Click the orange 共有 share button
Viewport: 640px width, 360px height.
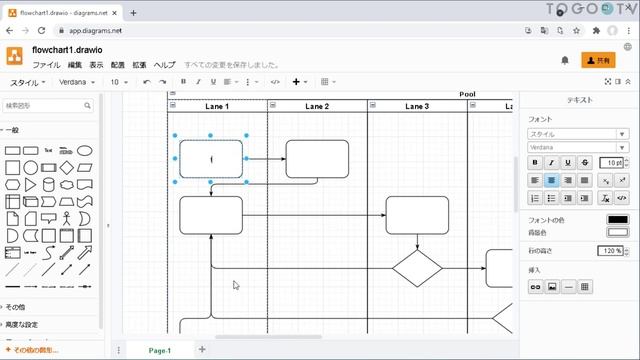click(598, 60)
